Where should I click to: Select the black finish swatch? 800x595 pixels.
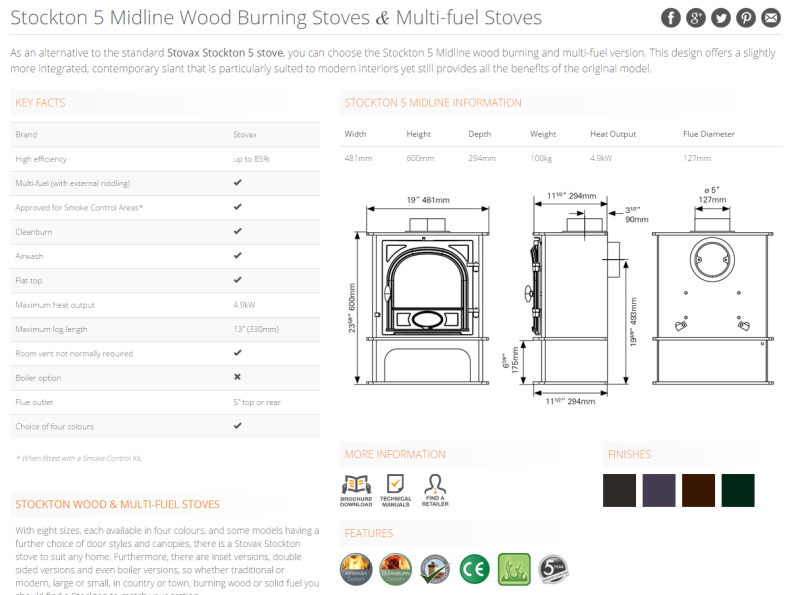(x=619, y=490)
